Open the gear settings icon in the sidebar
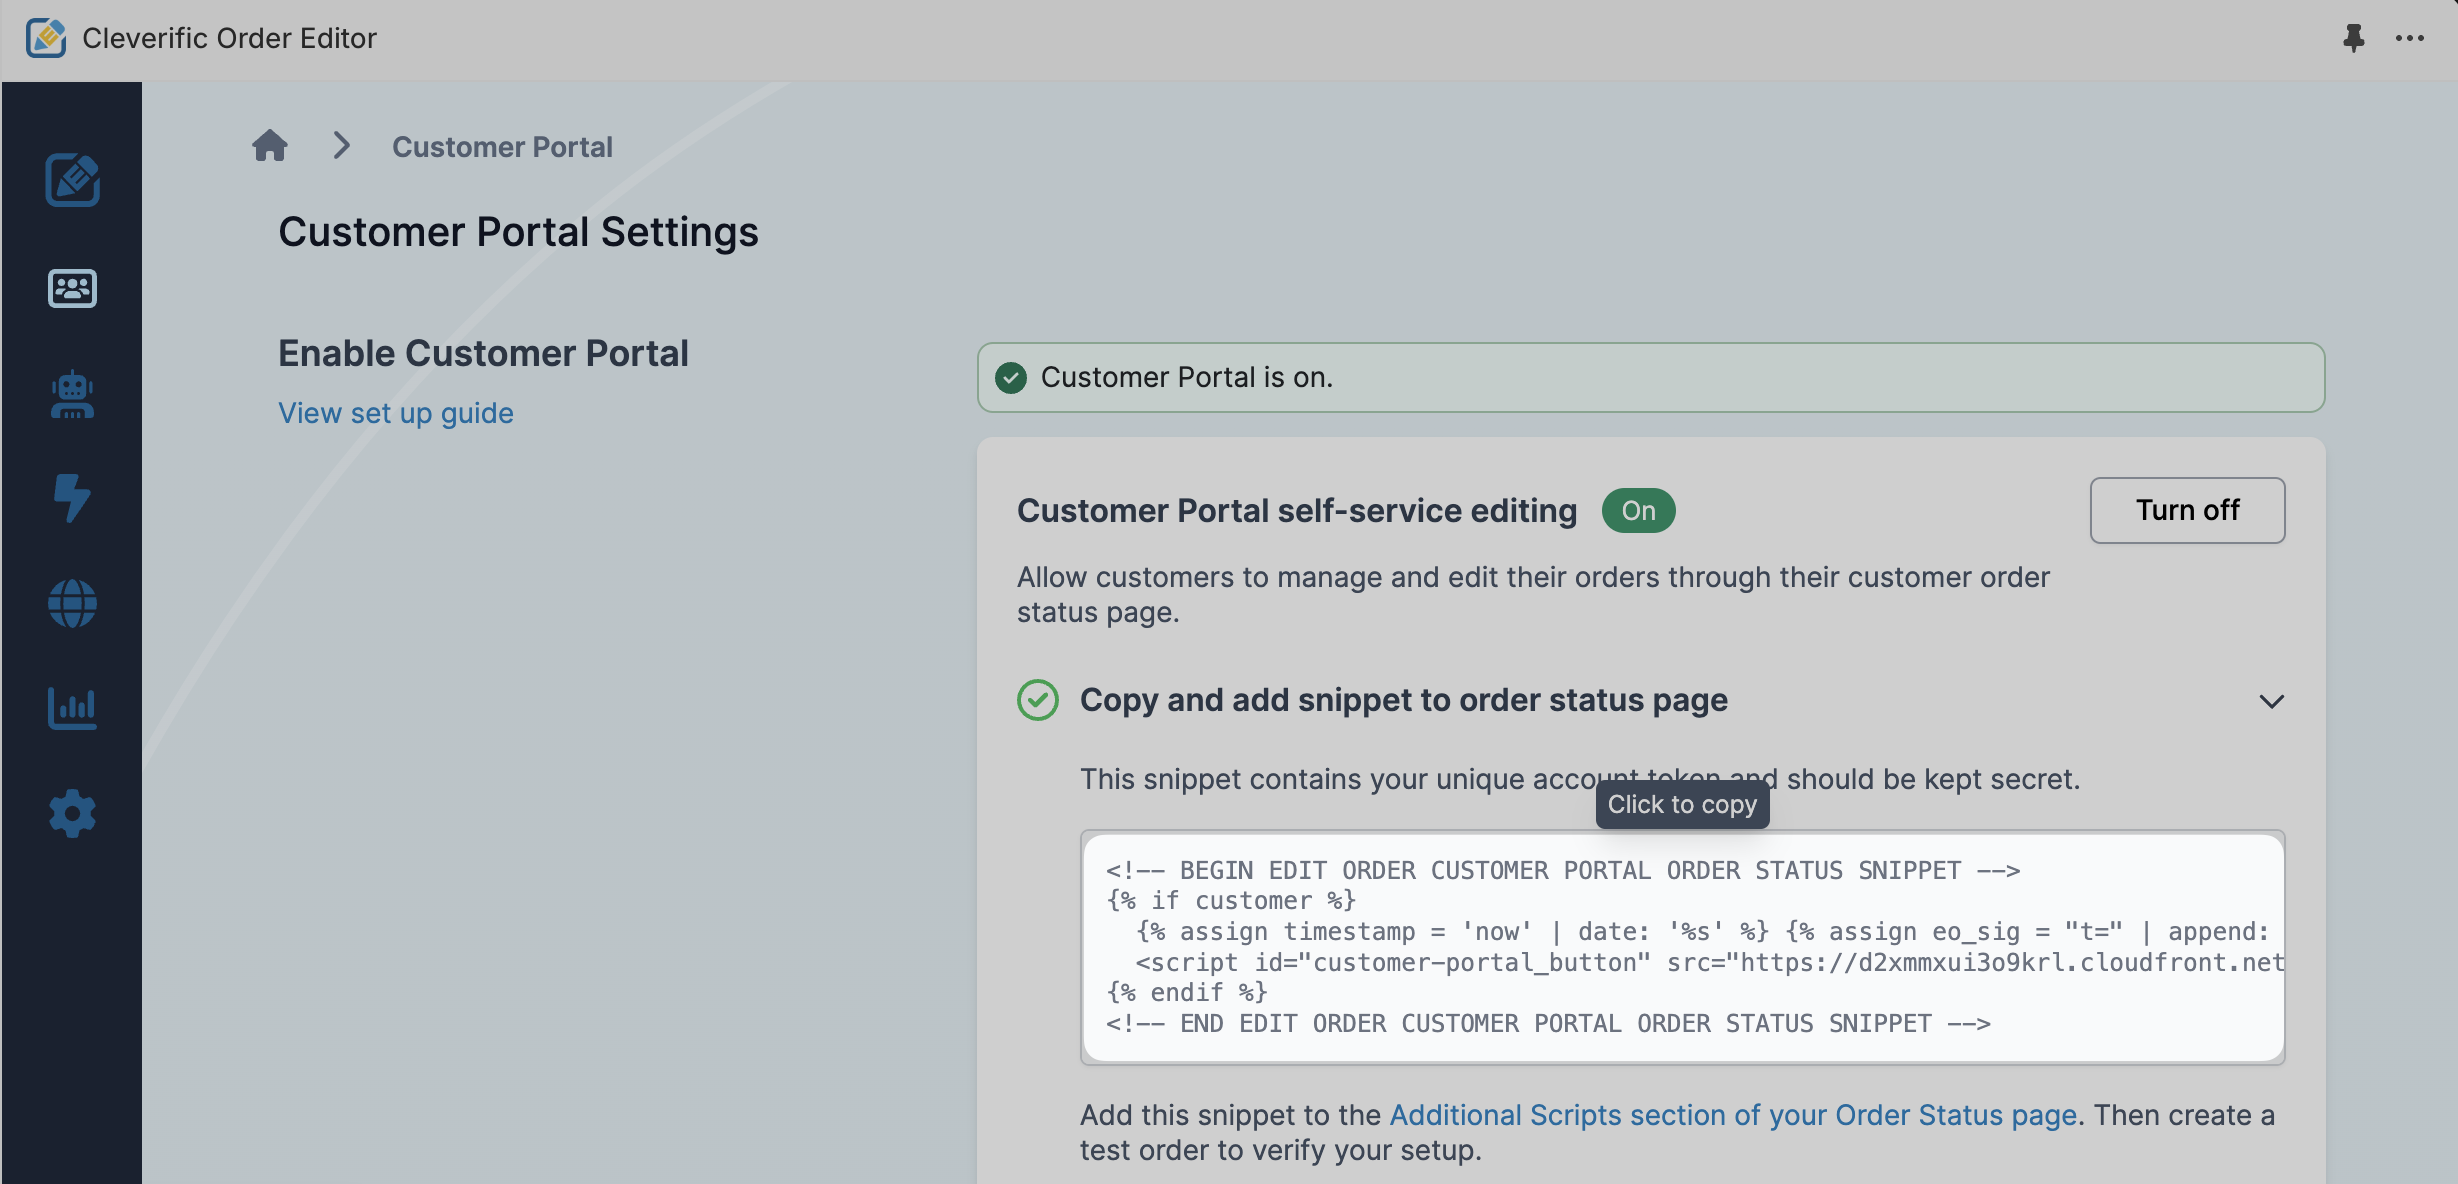 (72, 813)
